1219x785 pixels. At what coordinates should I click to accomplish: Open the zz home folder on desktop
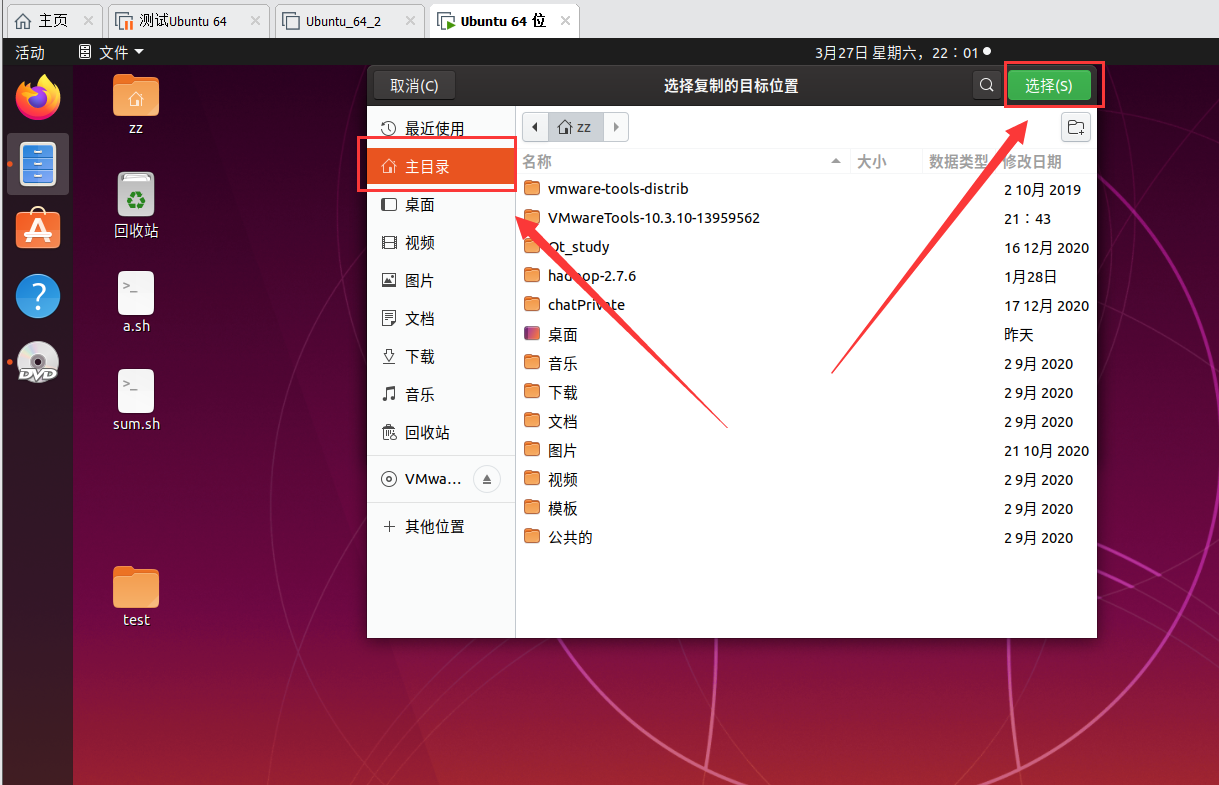[136, 105]
